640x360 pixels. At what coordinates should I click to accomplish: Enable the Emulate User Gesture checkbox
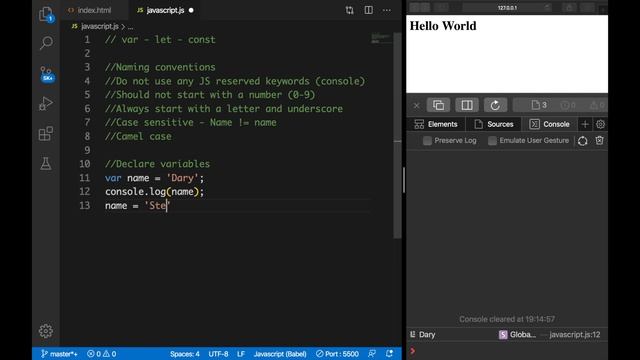tap(492, 141)
